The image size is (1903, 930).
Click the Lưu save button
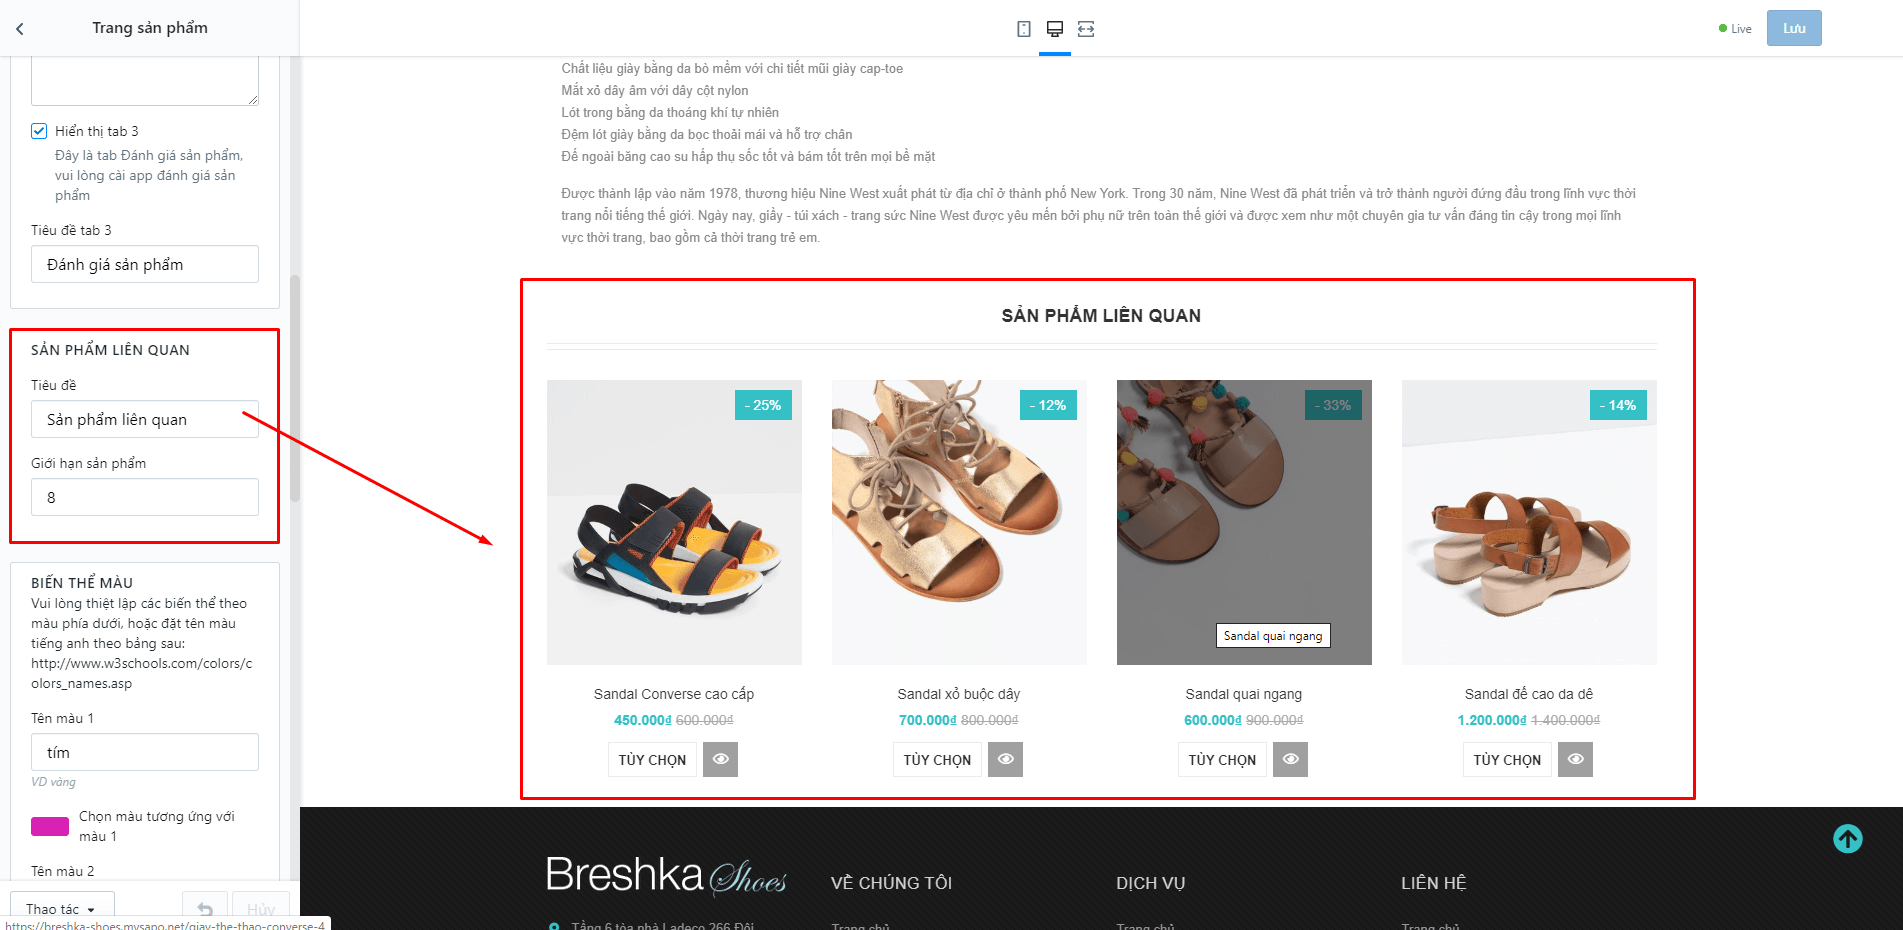1794,28
